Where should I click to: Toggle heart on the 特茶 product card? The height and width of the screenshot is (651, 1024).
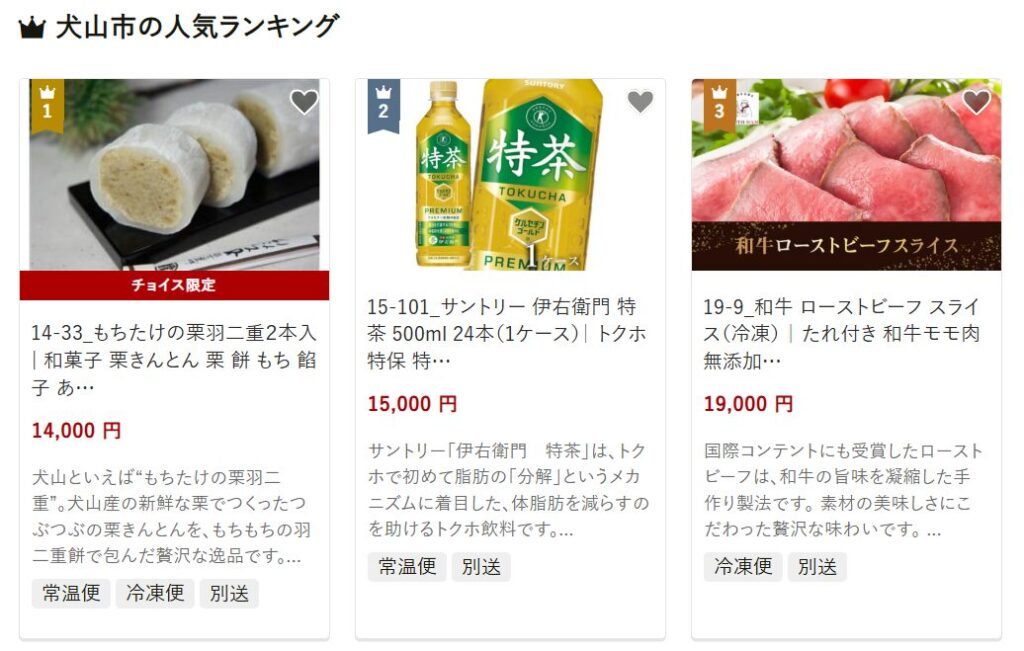(x=640, y=101)
